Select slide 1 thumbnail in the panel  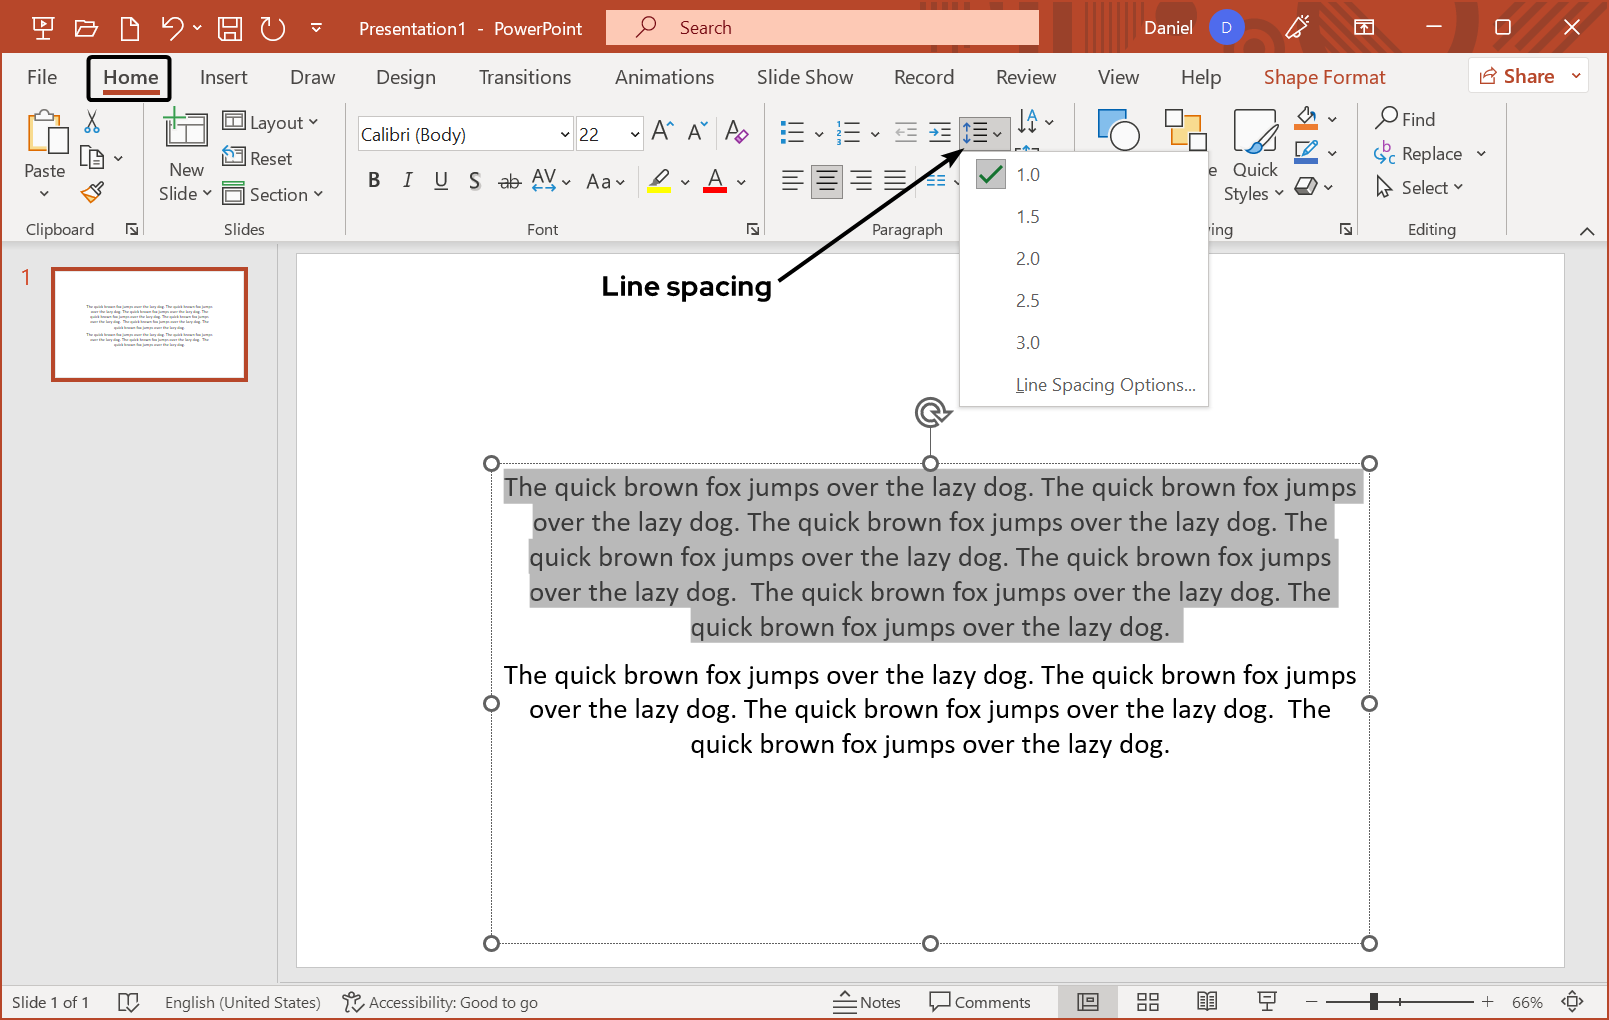point(148,324)
